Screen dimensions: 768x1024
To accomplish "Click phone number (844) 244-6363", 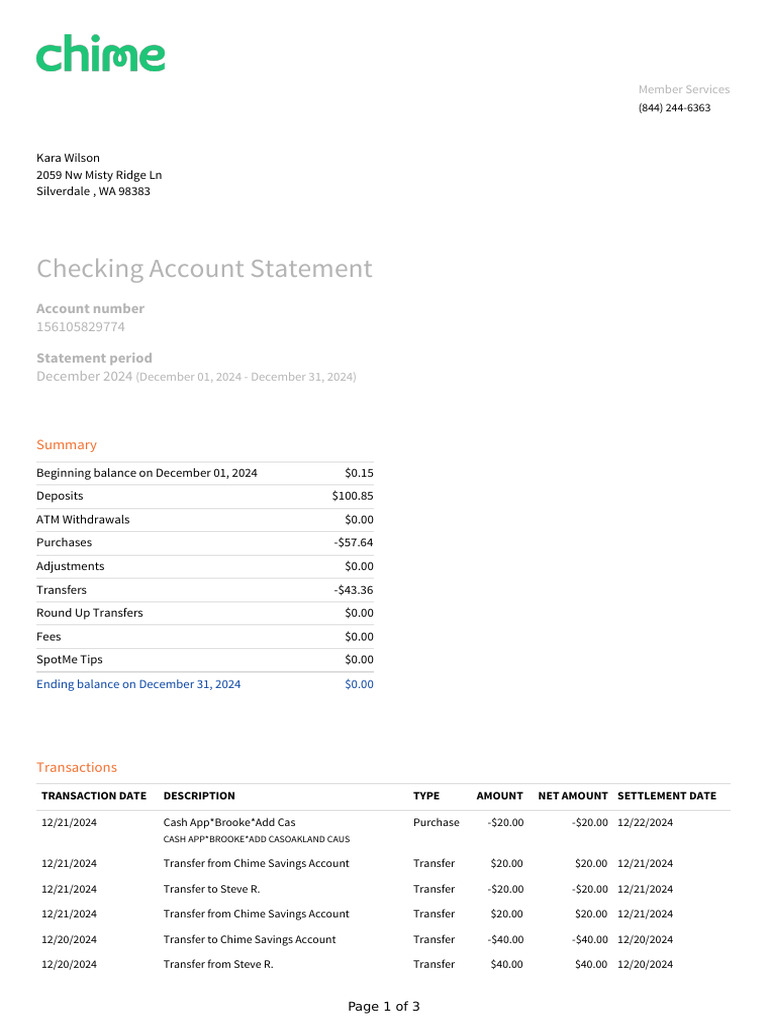I will pos(674,108).
